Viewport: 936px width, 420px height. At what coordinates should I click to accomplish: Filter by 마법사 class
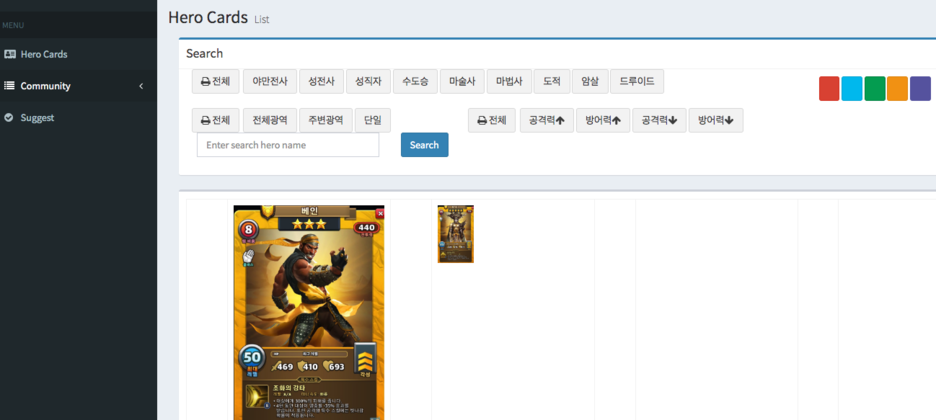pos(509,81)
